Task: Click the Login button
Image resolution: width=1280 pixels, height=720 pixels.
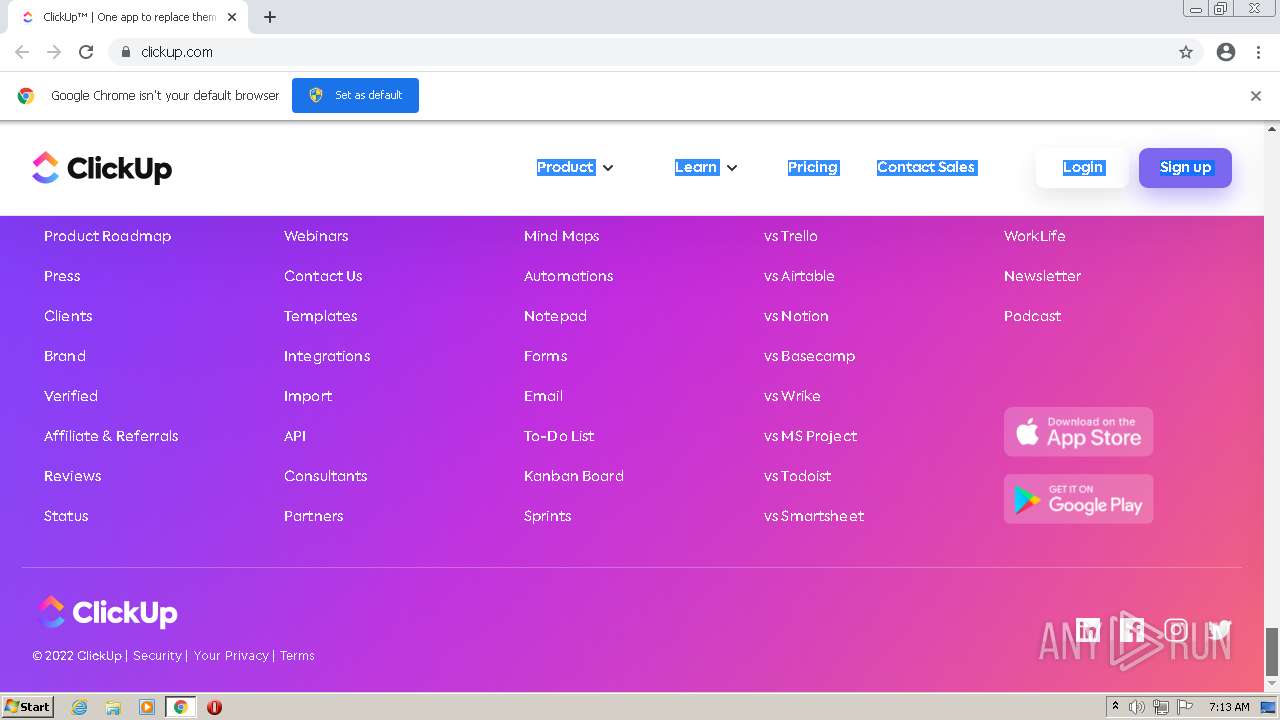Action: 1083,167
